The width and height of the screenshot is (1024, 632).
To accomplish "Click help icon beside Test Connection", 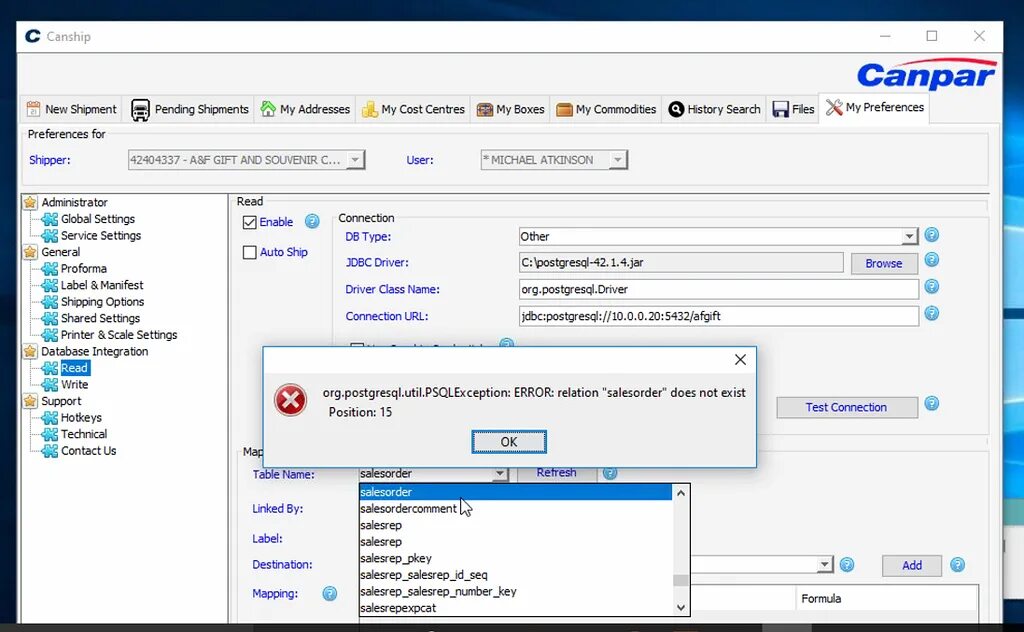I will tap(932, 403).
